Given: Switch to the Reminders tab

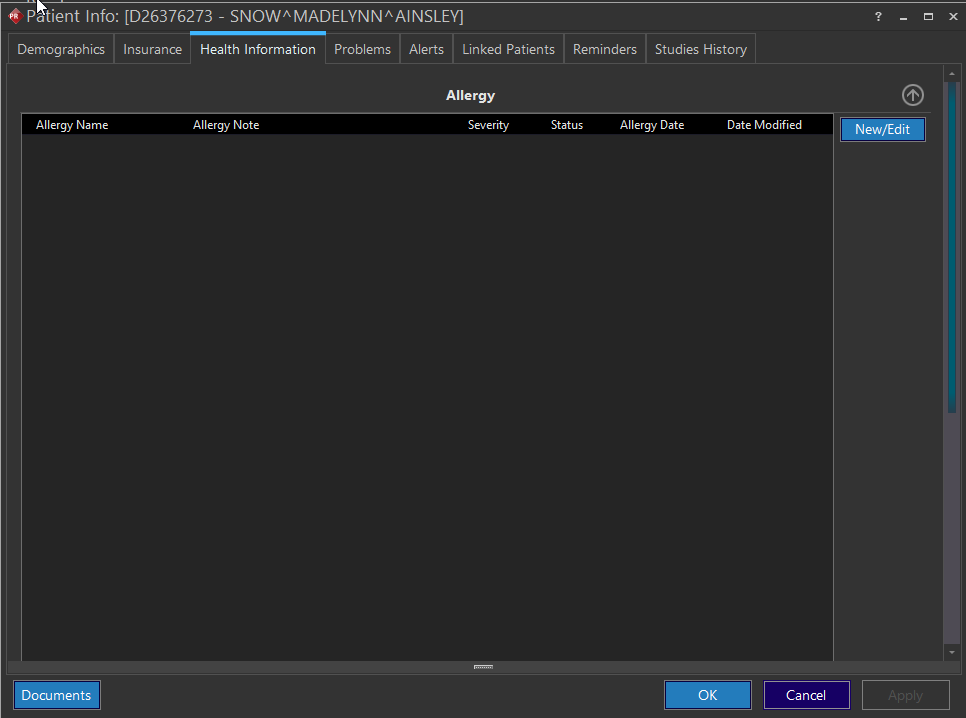Looking at the screenshot, I should click(605, 49).
